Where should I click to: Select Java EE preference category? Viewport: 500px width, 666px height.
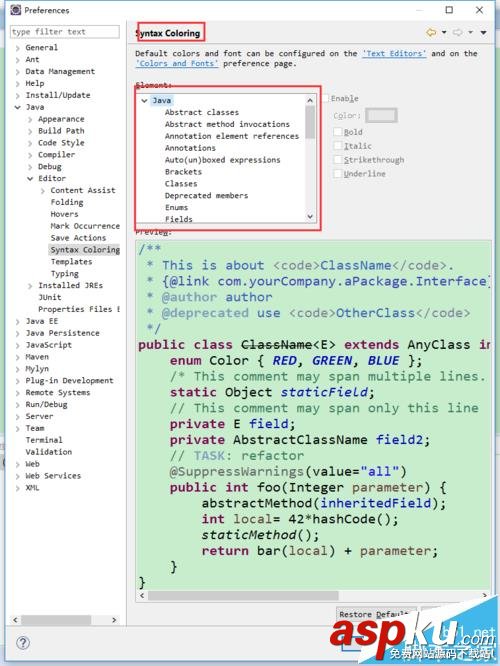pyautogui.click(x=42, y=321)
